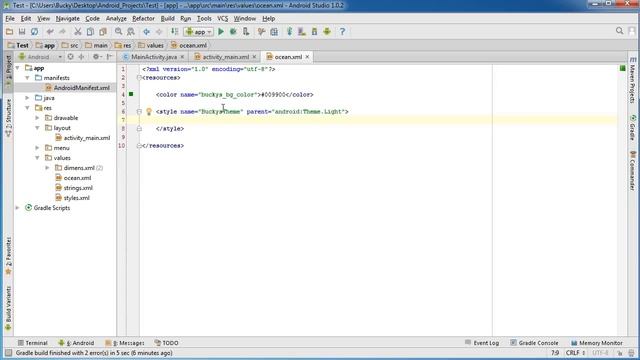This screenshot has height=360, width=640.
Task: Expand the Gradle Scripts node
Action: [x=18, y=208]
